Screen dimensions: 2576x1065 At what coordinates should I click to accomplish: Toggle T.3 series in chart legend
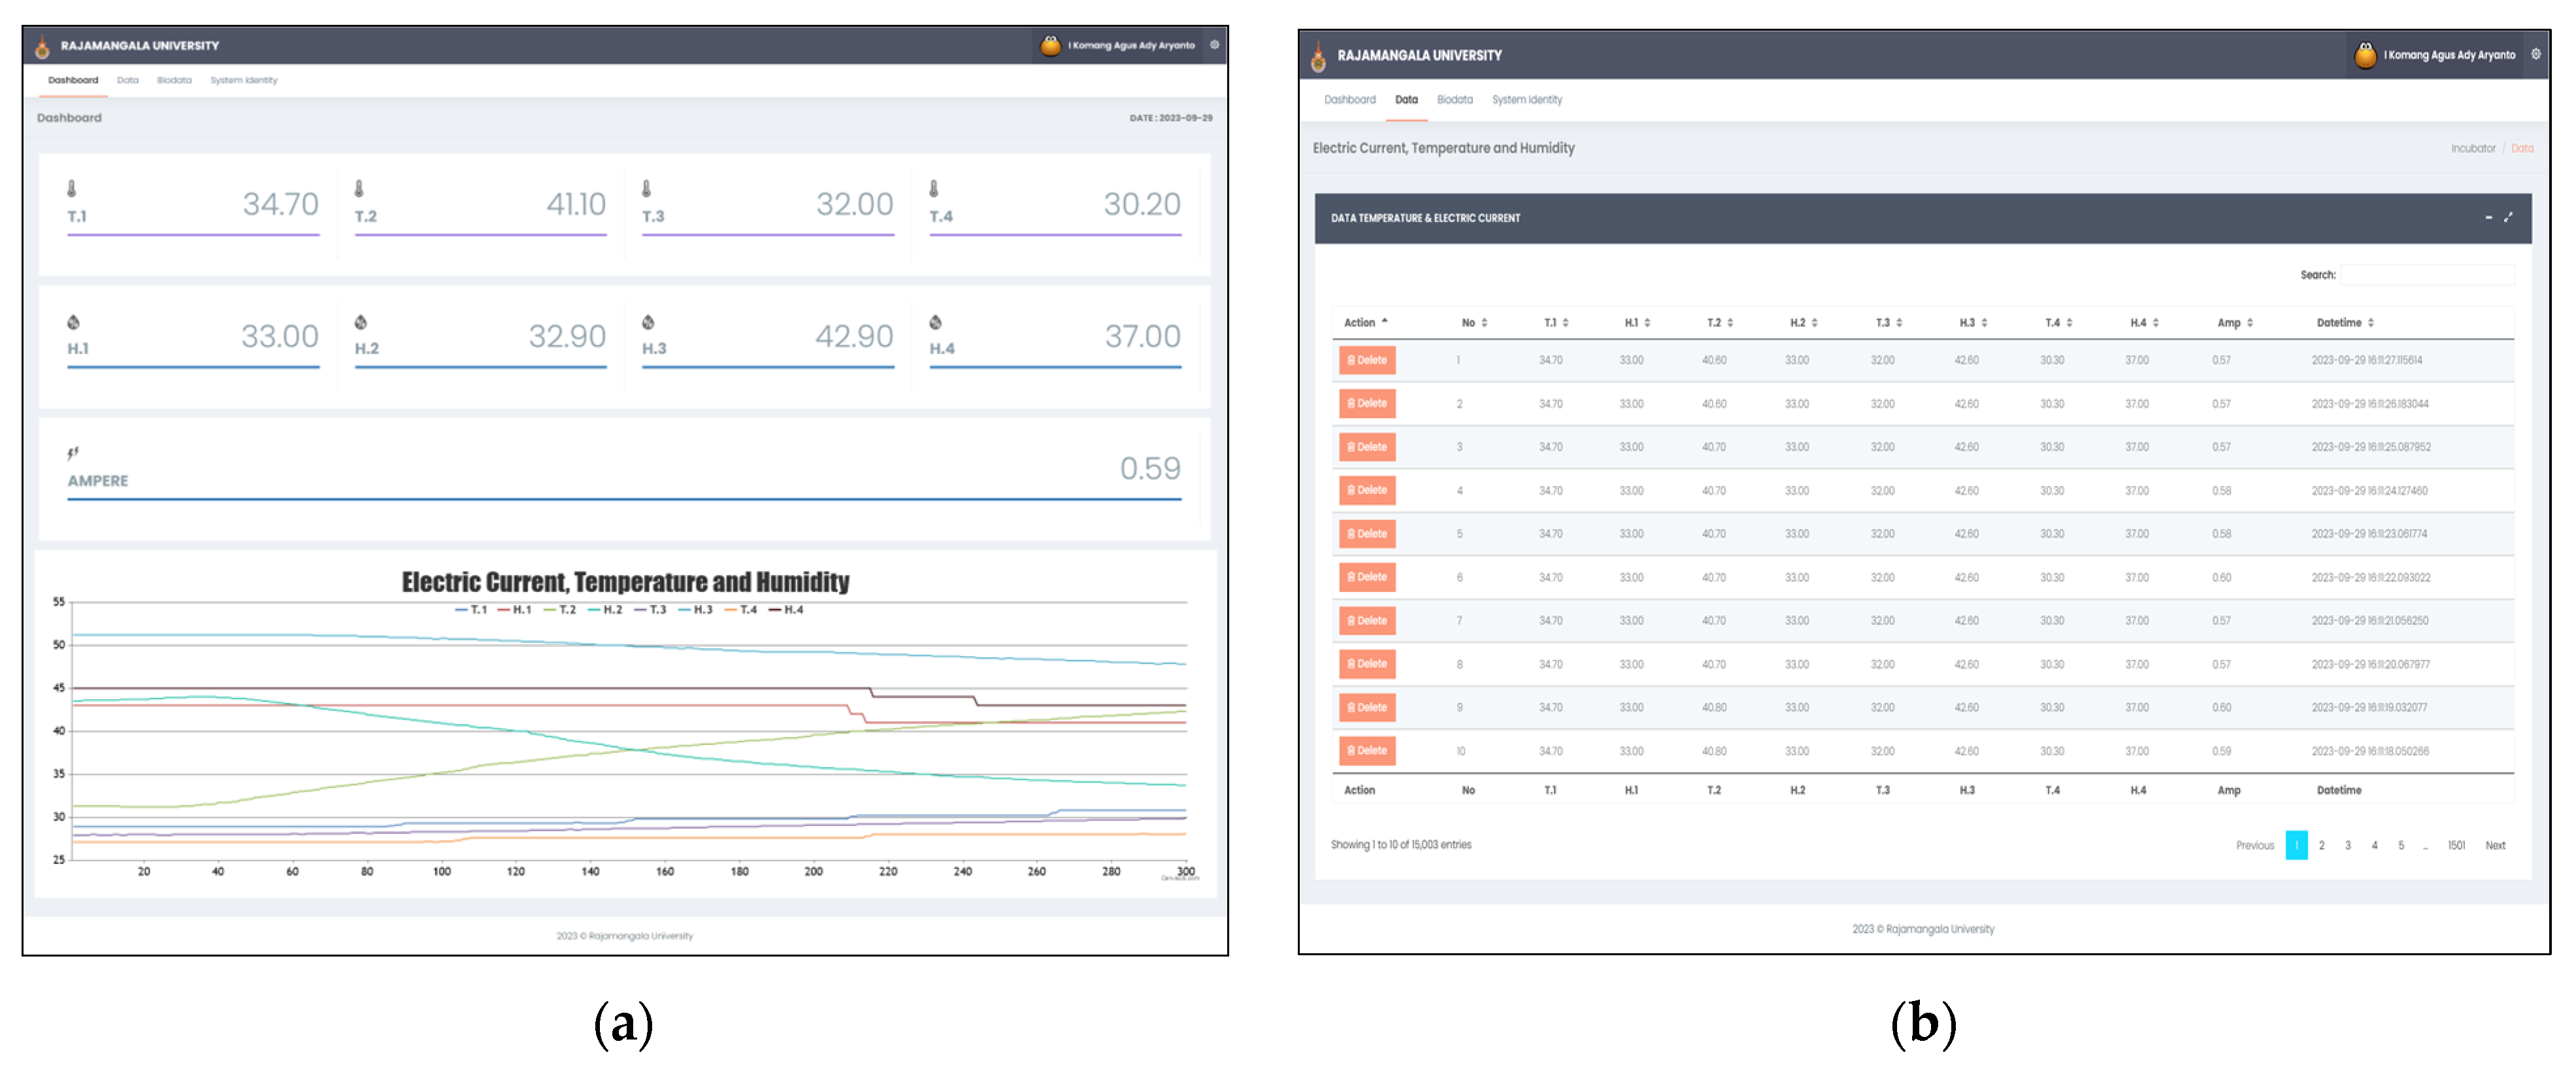click(650, 610)
